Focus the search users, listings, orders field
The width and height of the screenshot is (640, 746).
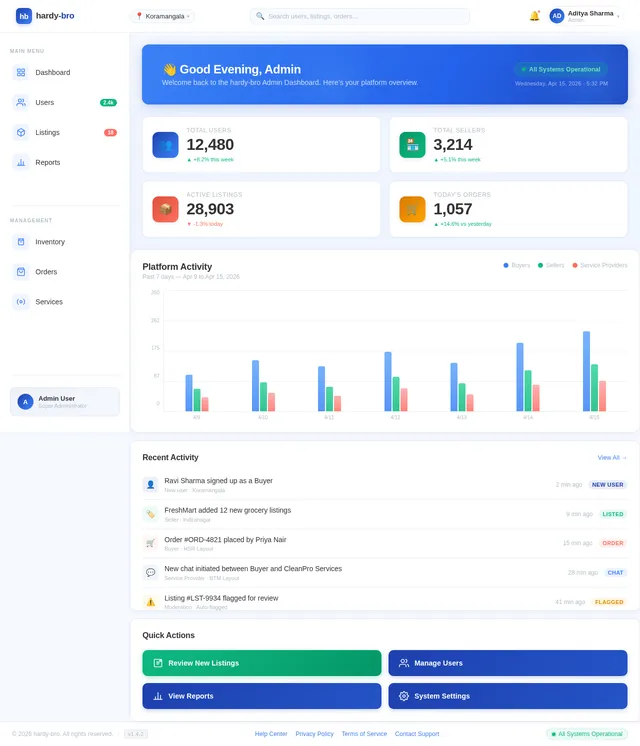click(x=360, y=16)
